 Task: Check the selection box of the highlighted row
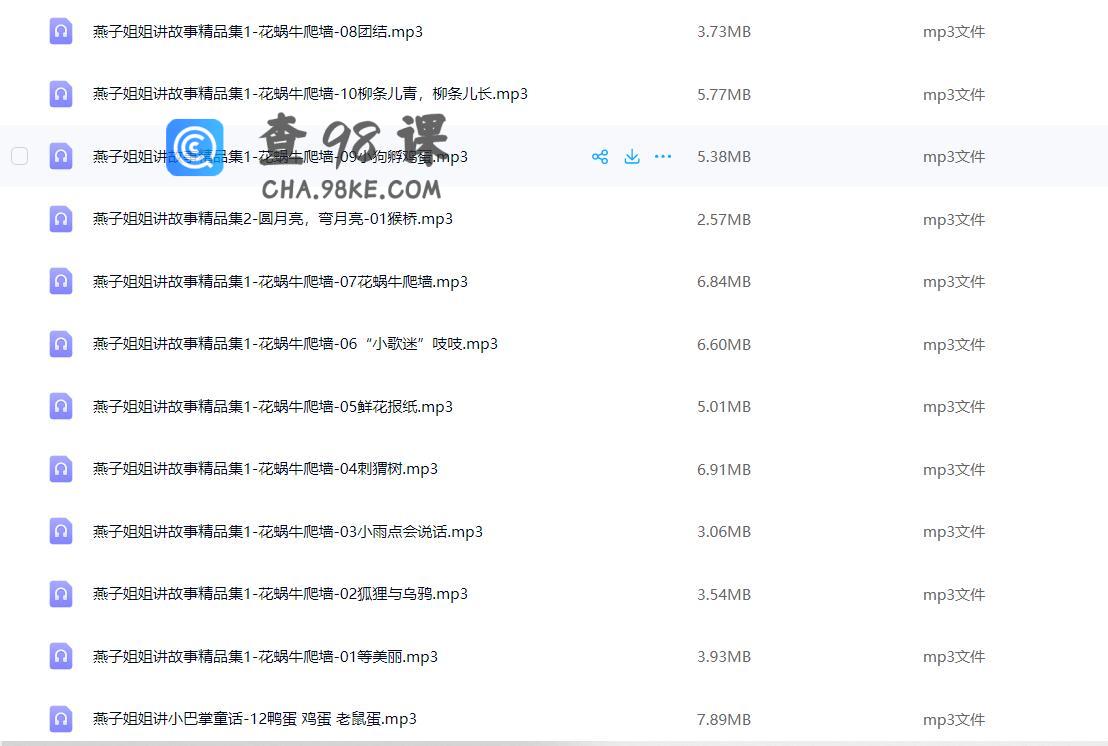pyautogui.click(x=19, y=156)
